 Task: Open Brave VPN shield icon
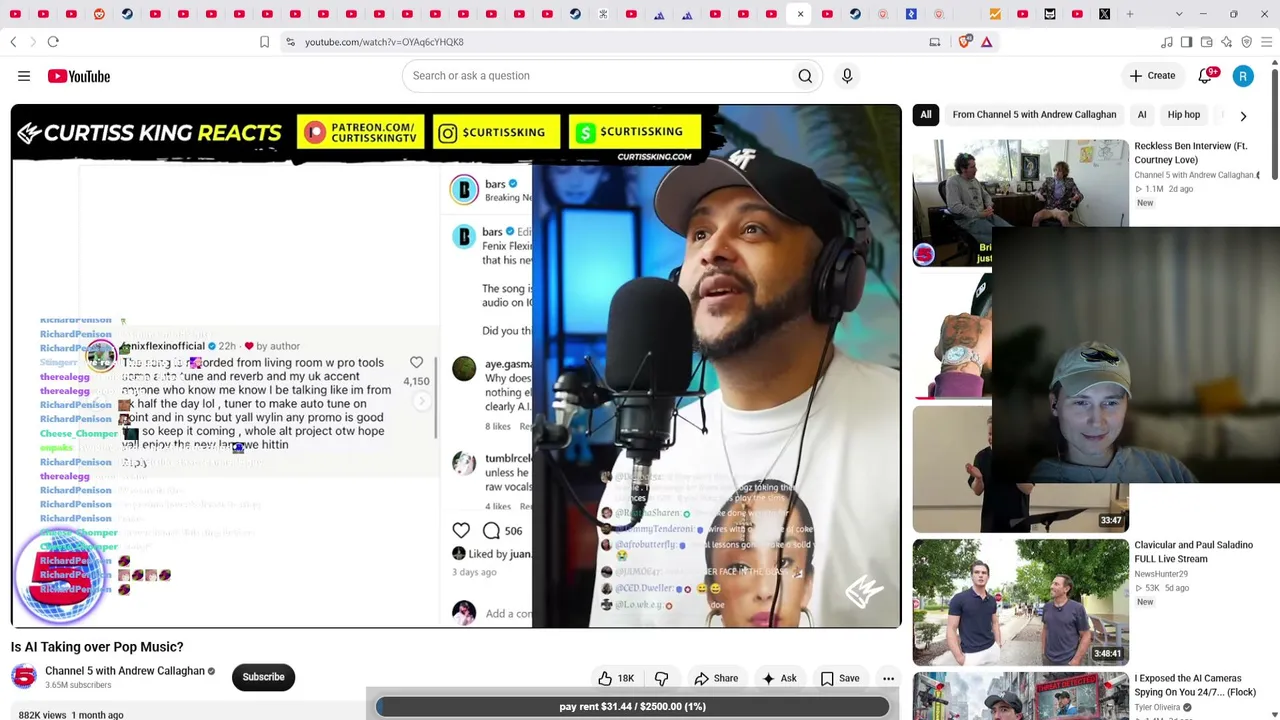click(x=1246, y=42)
